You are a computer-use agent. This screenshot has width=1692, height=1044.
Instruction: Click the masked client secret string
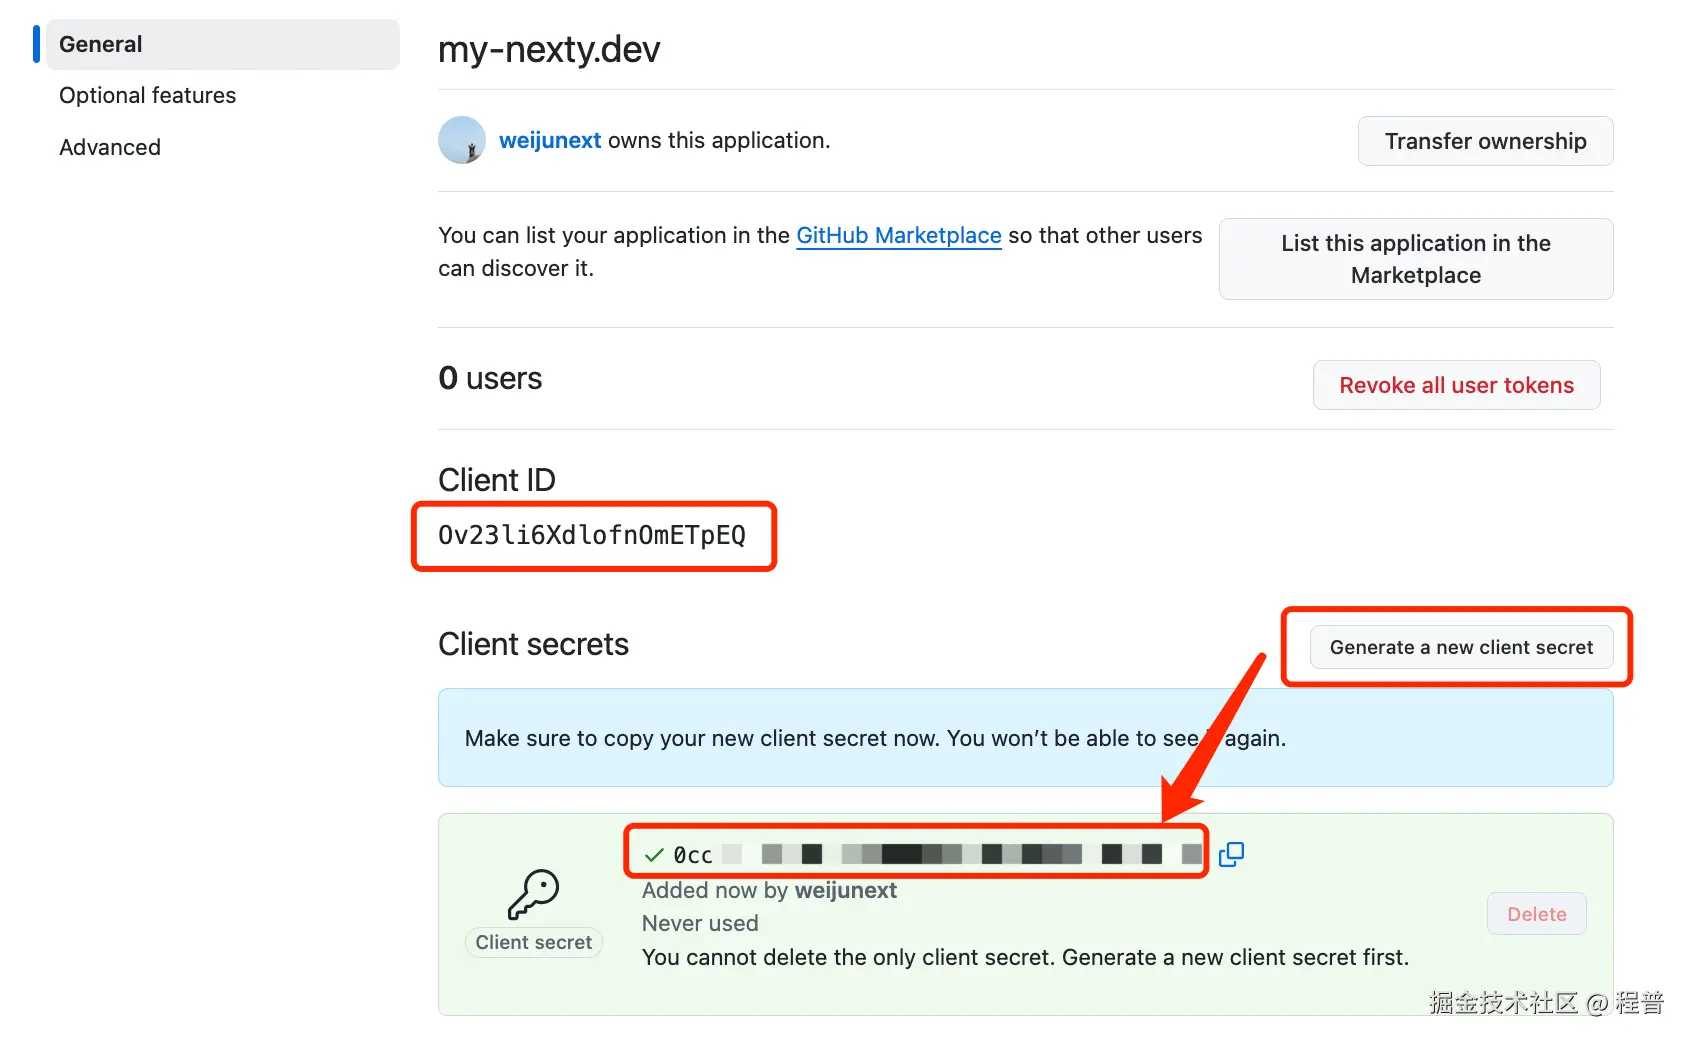click(930, 854)
